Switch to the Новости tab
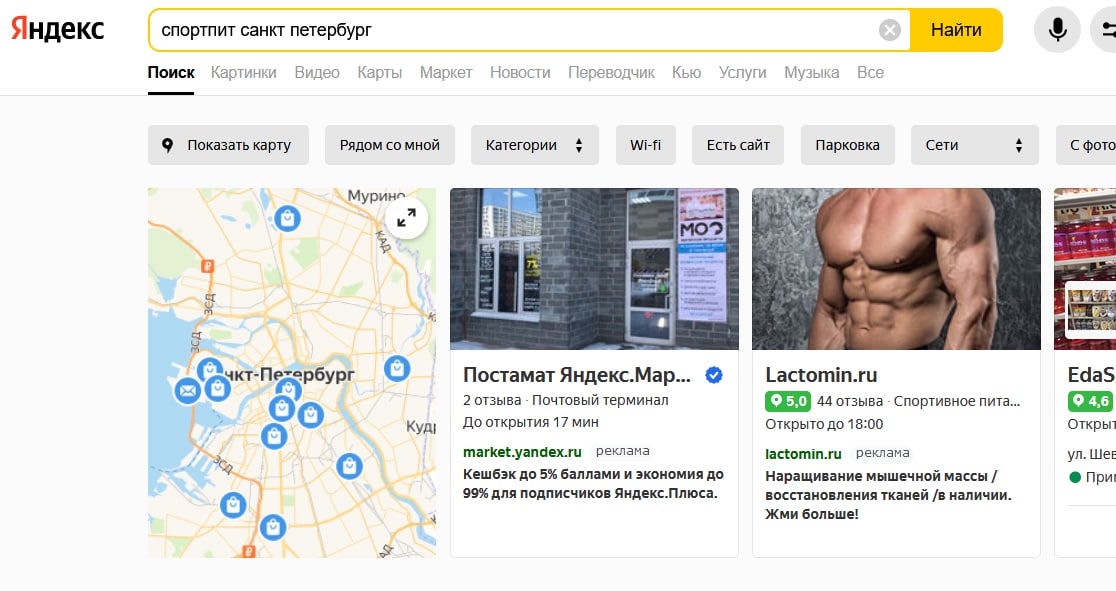The width and height of the screenshot is (1116, 591). tap(520, 73)
